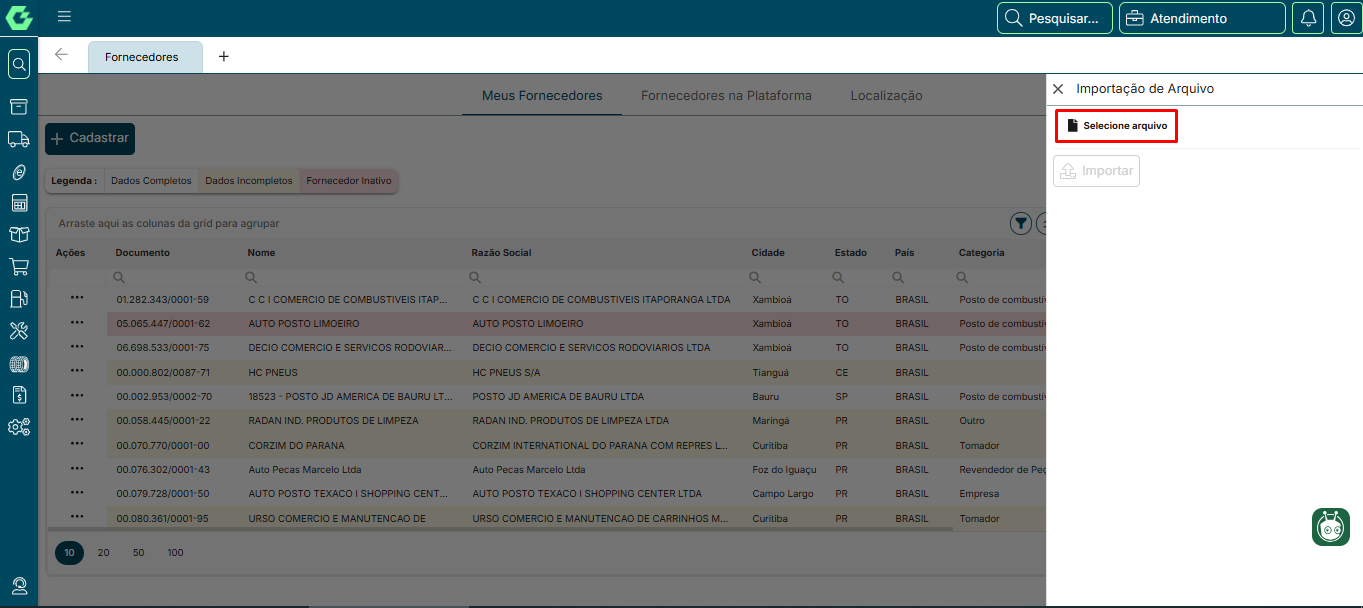Open the calculator sidebar icon
The image size is (1363, 608).
19,203
